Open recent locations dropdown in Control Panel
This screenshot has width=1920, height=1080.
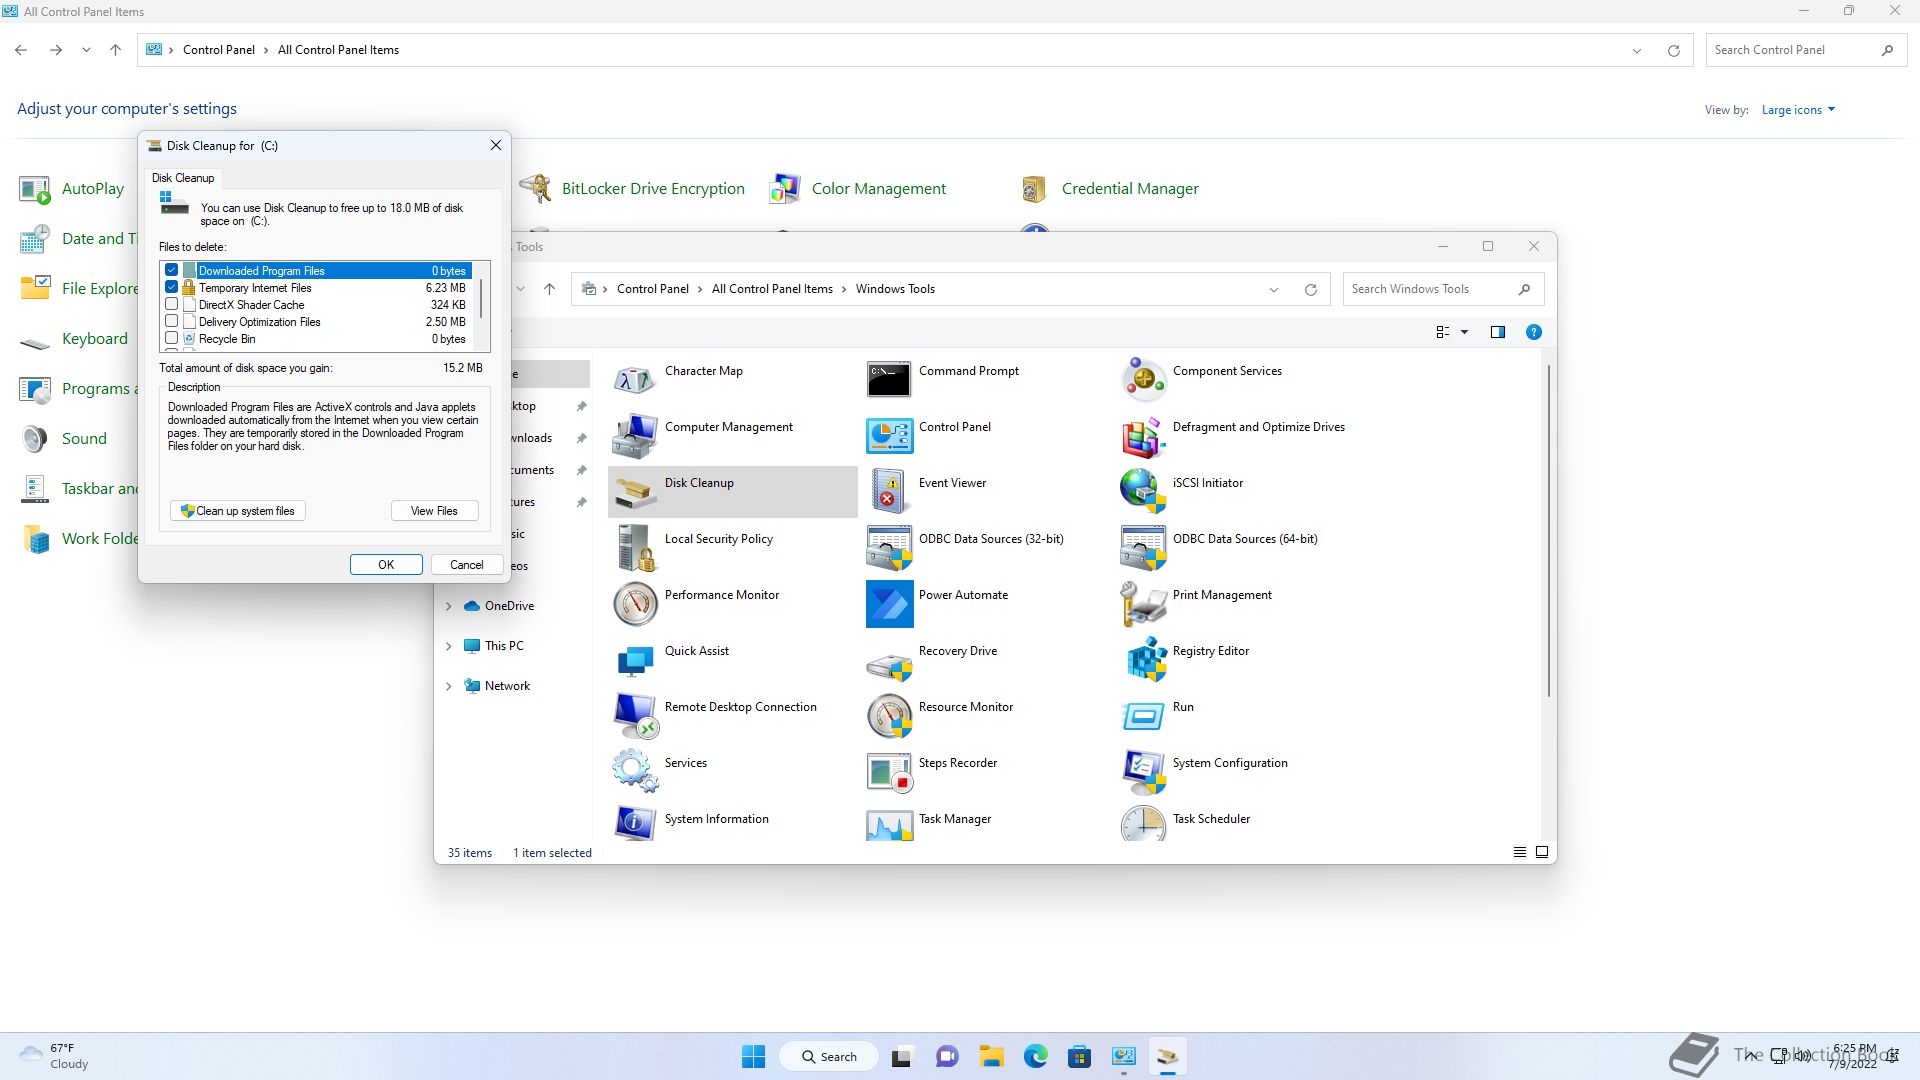pos(86,50)
